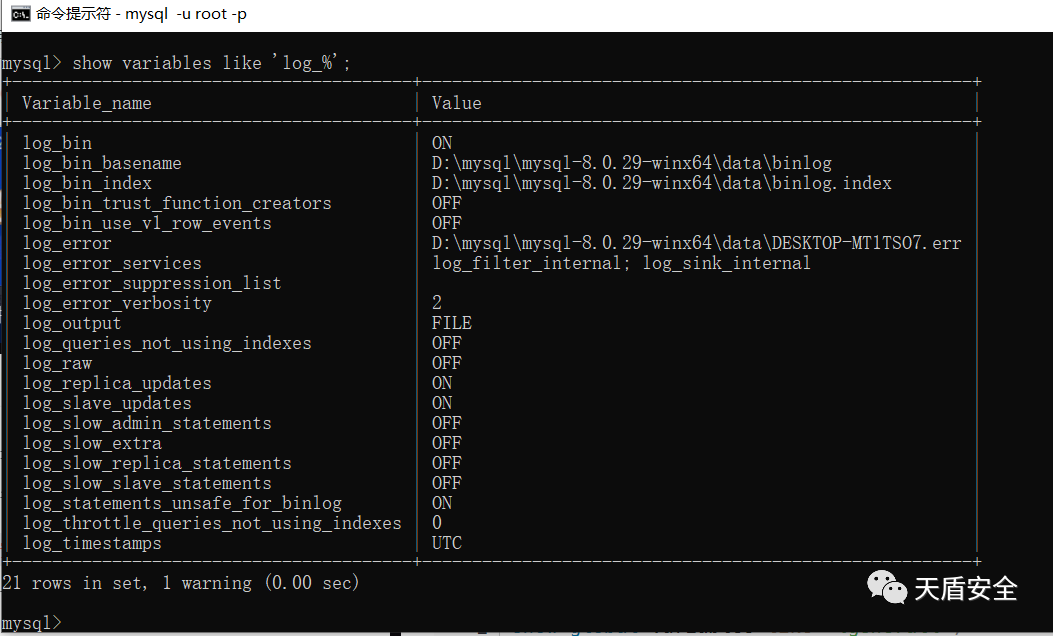Click the empty mysql> prompt at the bottom
The height and width of the screenshot is (636, 1053).
point(31,623)
